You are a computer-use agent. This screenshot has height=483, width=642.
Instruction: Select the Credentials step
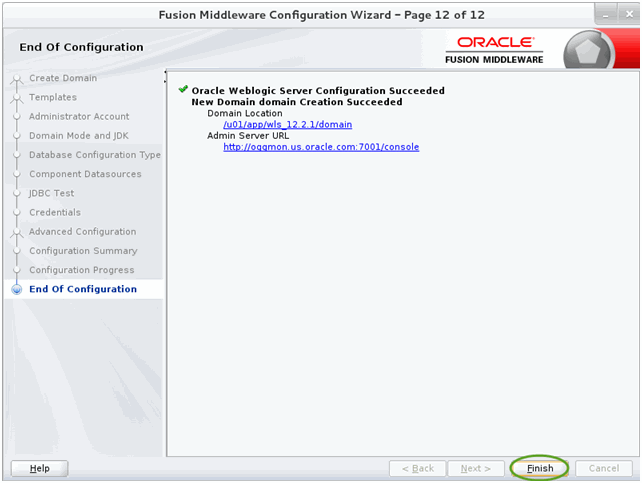click(x=55, y=212)
